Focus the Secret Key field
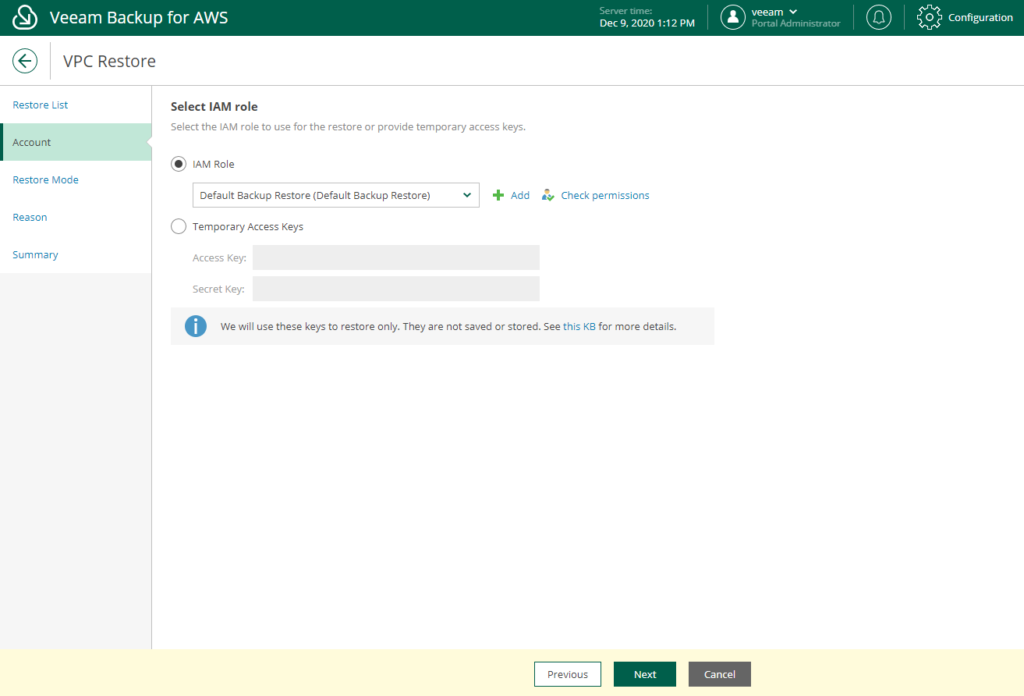 pos(396,289)
